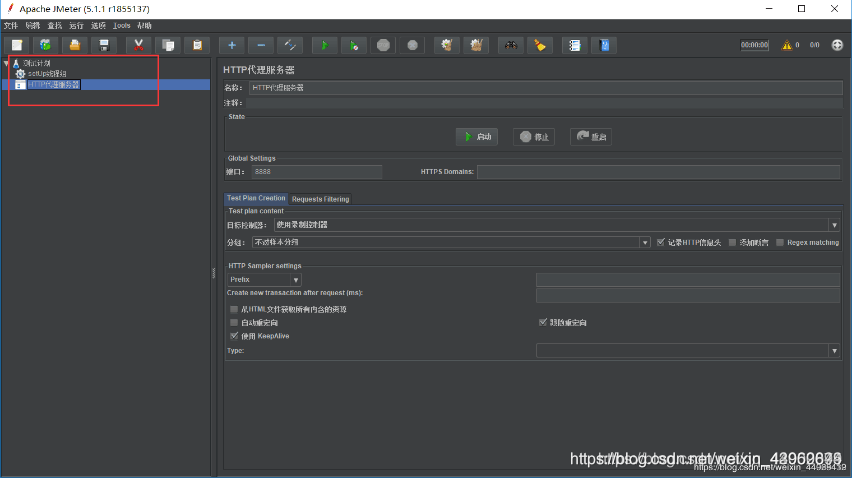
Task: Click the New test plan toolbar icon
Action: (x=17, y=45)
